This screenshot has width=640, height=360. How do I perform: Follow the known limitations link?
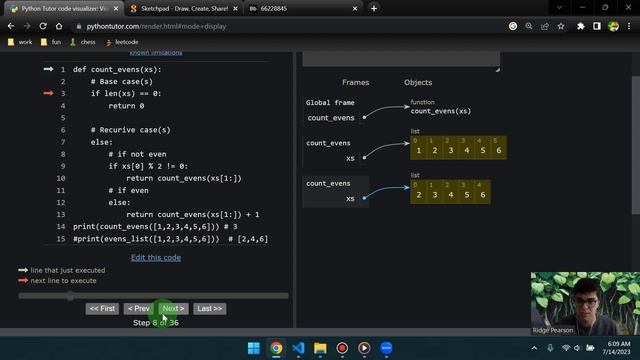[x=156, y=53]
